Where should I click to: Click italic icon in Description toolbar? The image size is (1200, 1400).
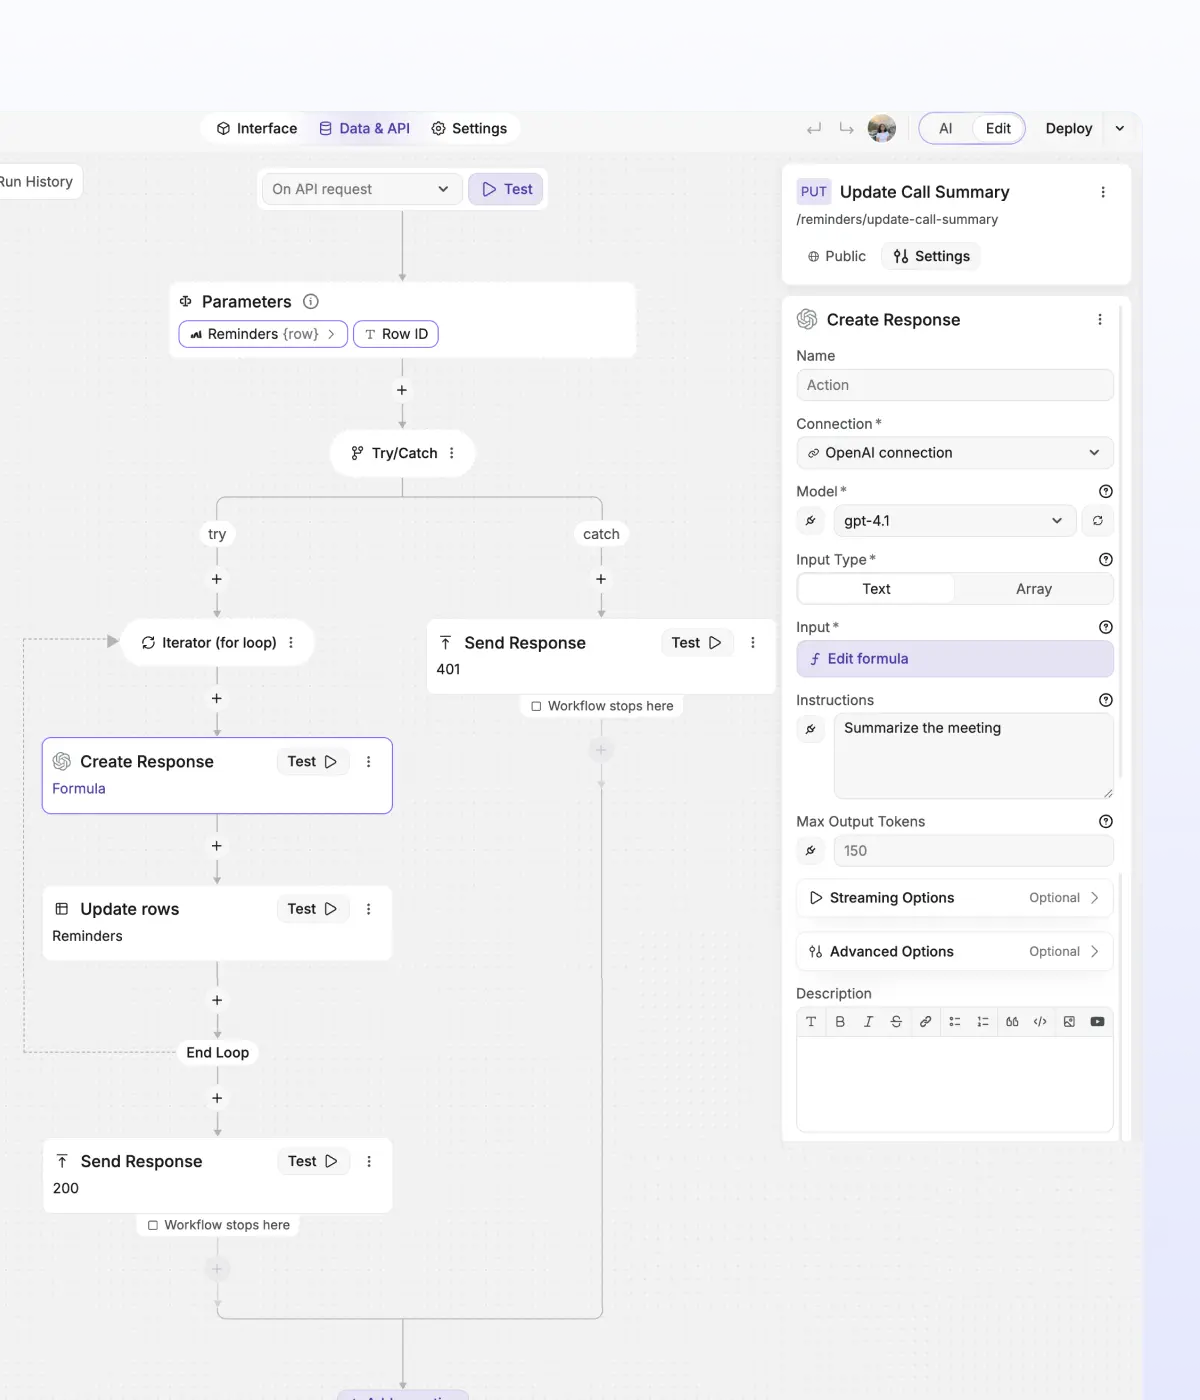pos(868,1021)
